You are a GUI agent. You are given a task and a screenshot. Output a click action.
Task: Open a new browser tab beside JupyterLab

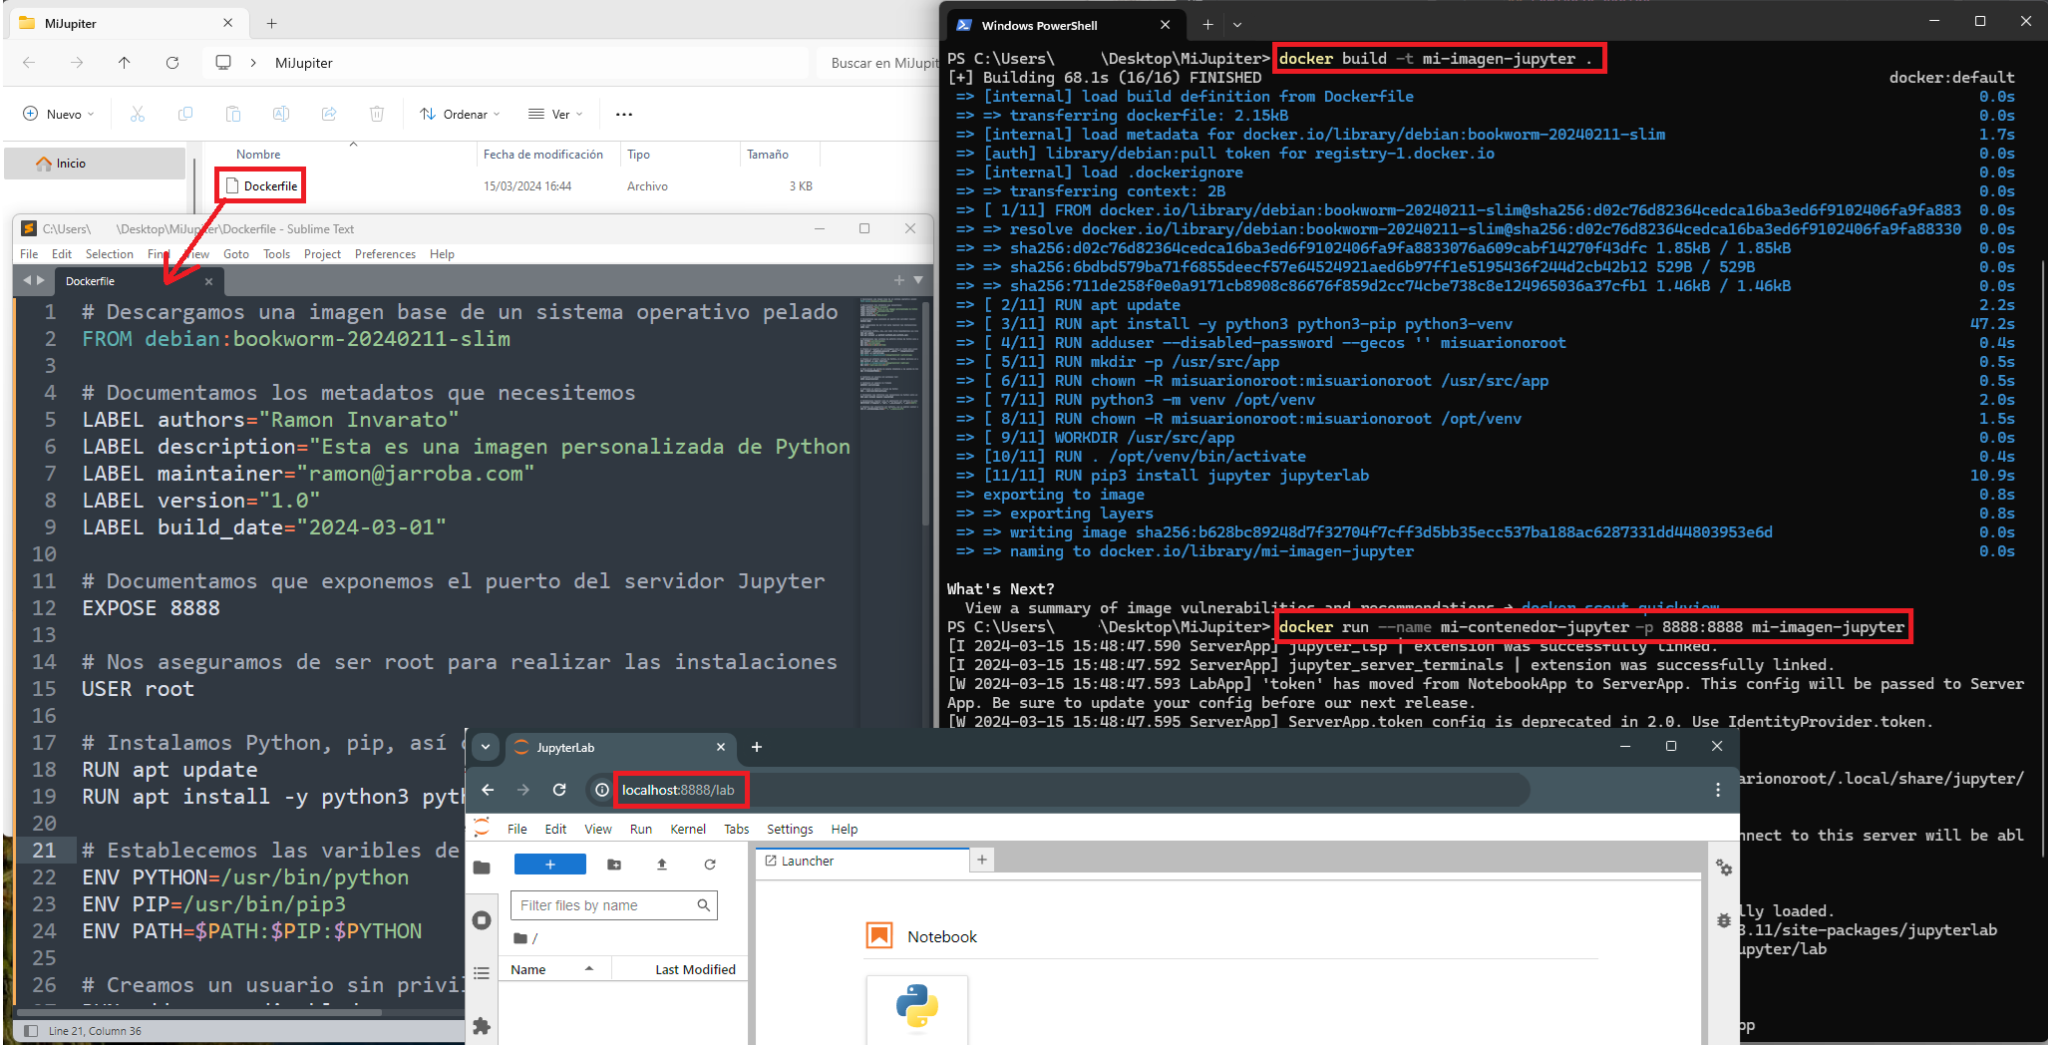tap(757, 747)
